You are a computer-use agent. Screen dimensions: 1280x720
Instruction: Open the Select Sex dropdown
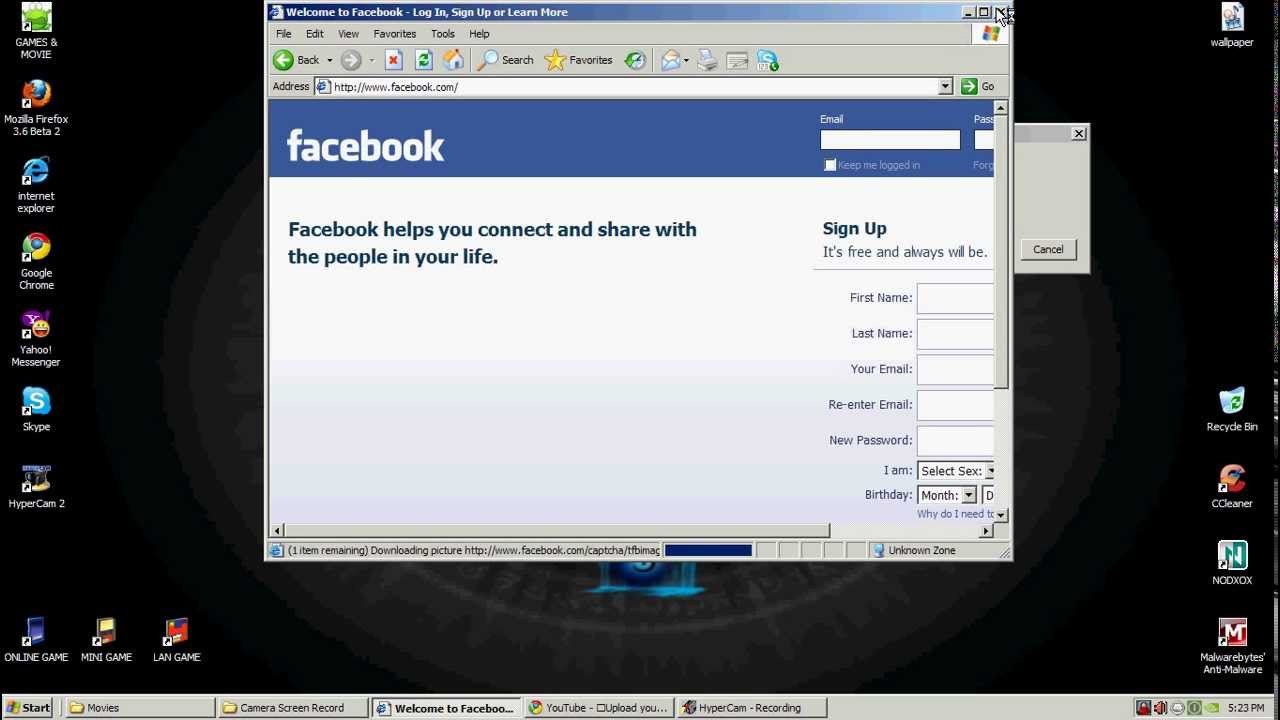point(956,471)
